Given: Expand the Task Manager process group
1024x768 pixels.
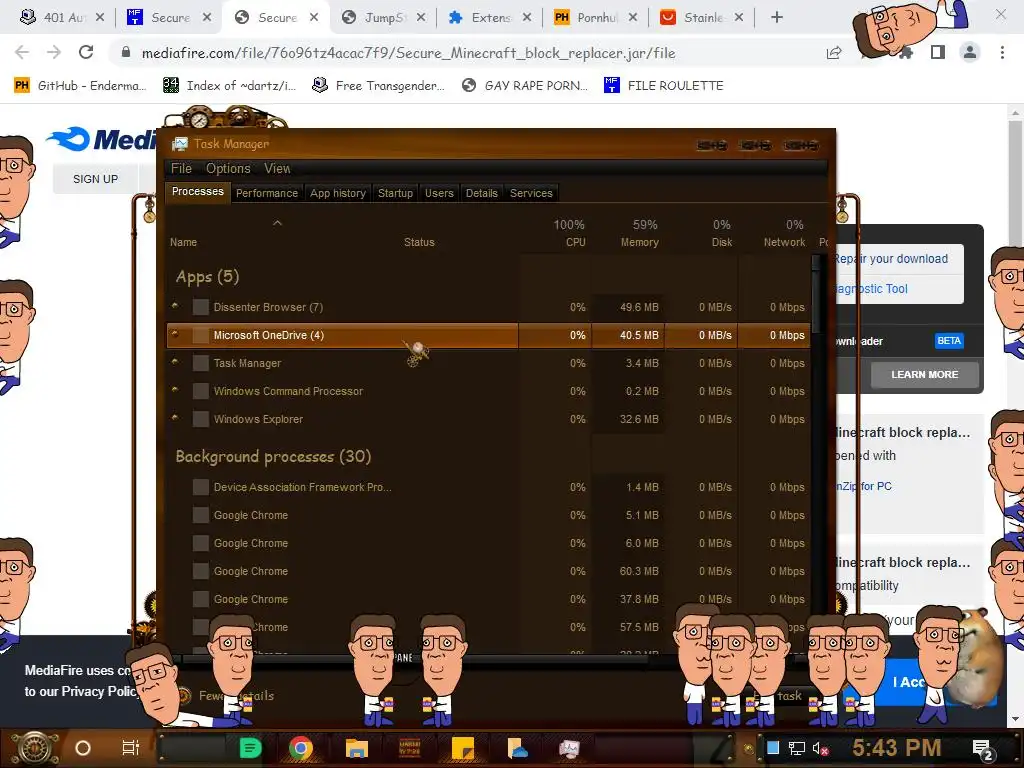Looking at the screenshot, I should point(175,362).
